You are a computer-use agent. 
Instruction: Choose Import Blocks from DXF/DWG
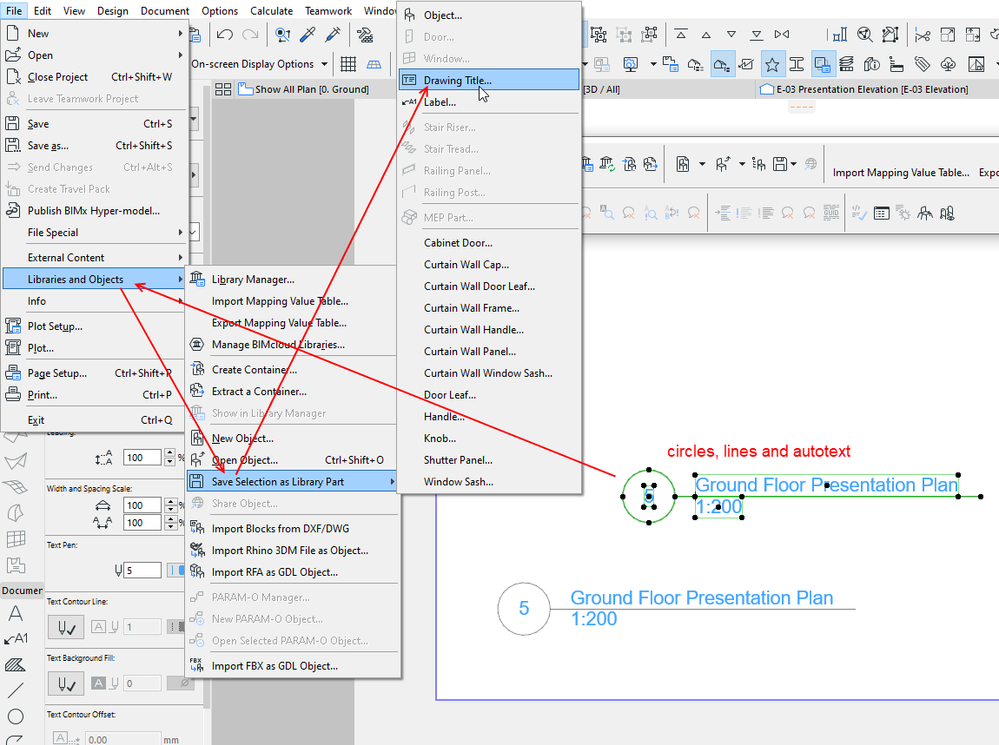(x=292, y=528)
